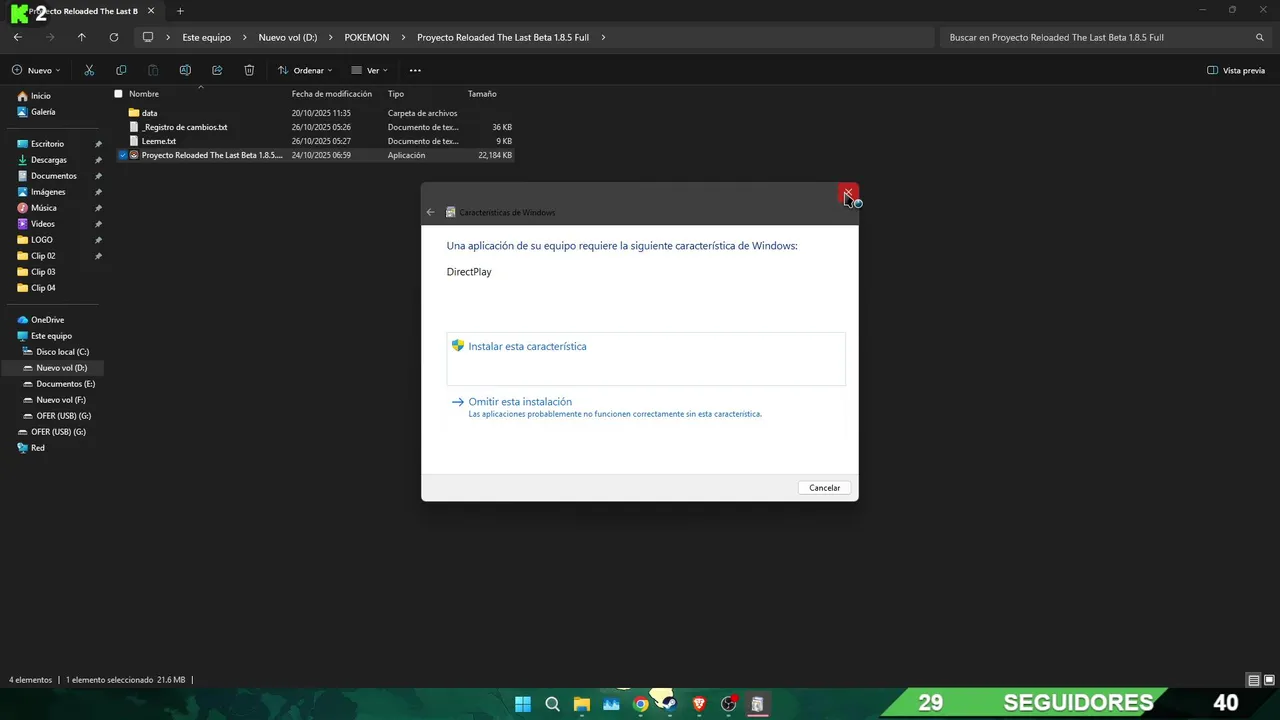The height and width of the screenshot is (720, 1280).
Task: Open OneDrive in navigation pane
Action: pos(47,320)
